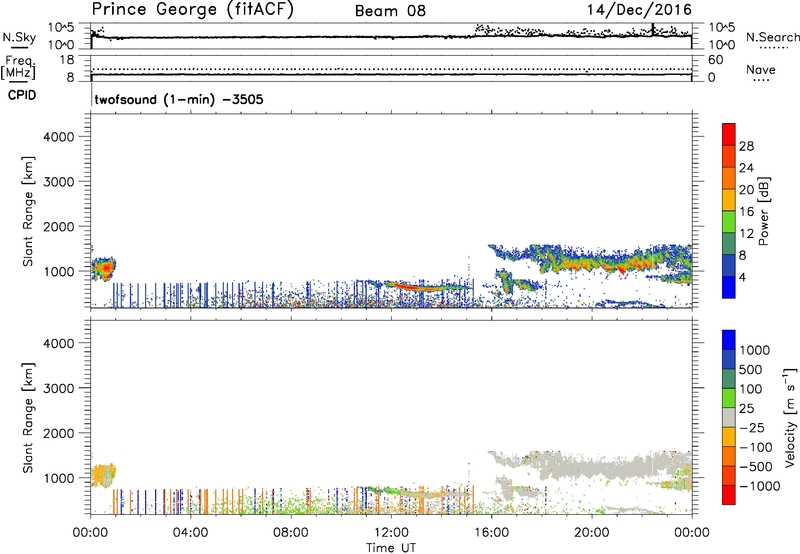Click the '04:00' time axis tick

coord(191,533)
